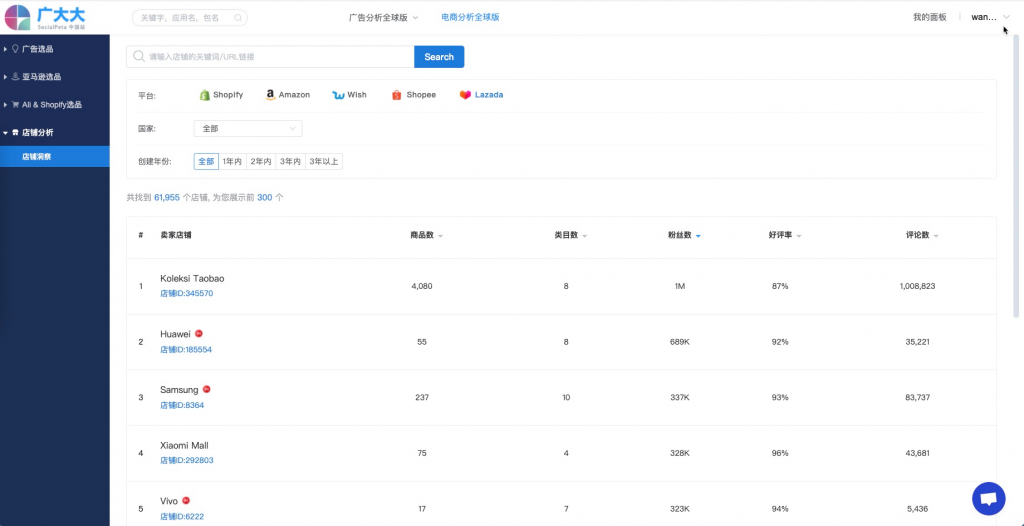Select the Shopee platform icon
The image size is (1024, 526).
click(396, 95)
